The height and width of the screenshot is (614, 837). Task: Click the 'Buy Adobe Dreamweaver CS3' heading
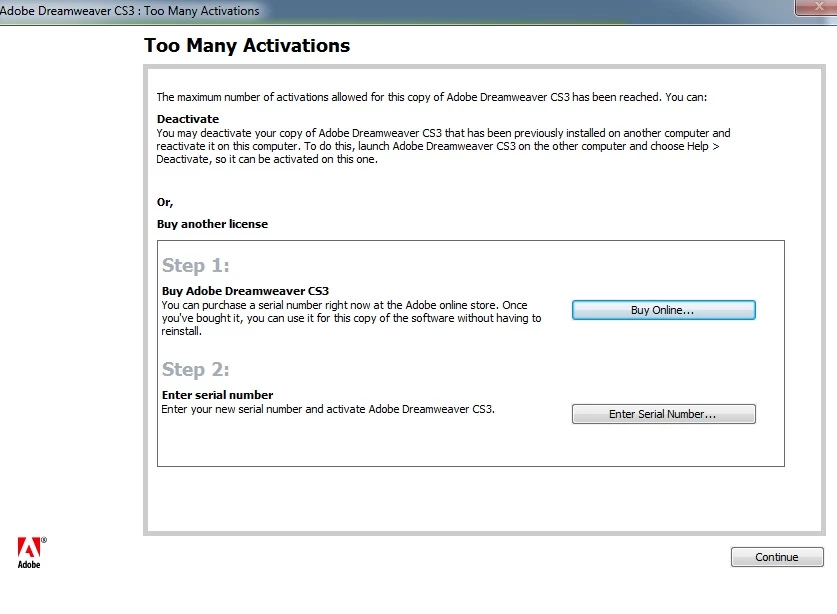[246, 291]
